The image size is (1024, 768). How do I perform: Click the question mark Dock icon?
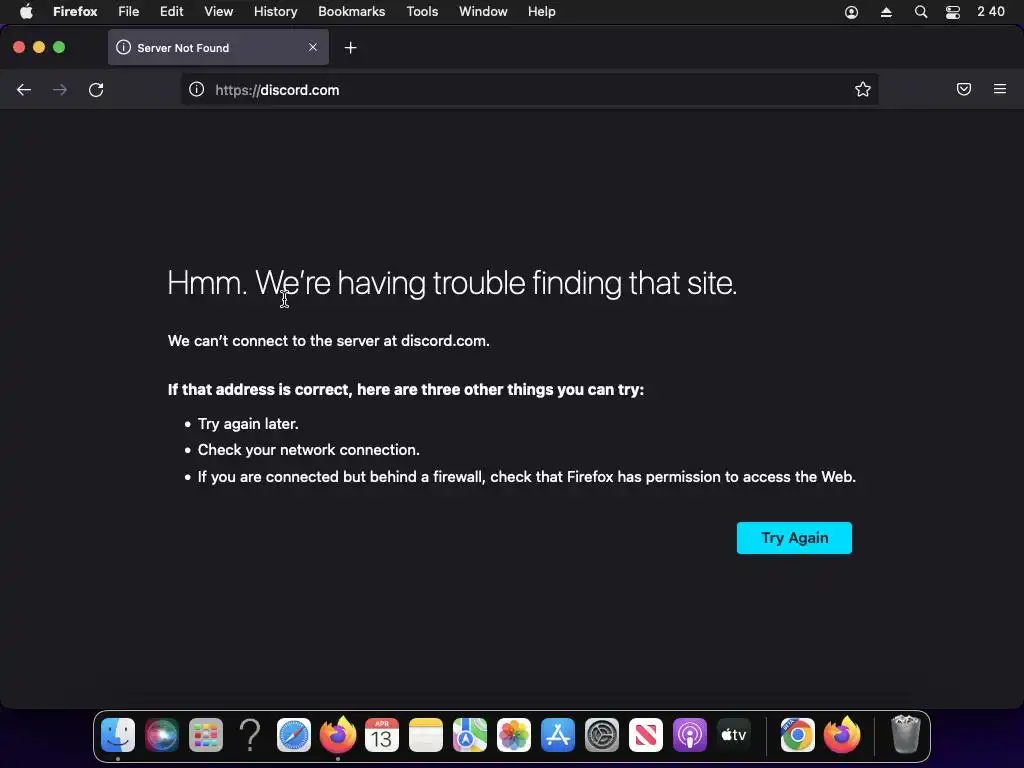(x=250, y=735)
